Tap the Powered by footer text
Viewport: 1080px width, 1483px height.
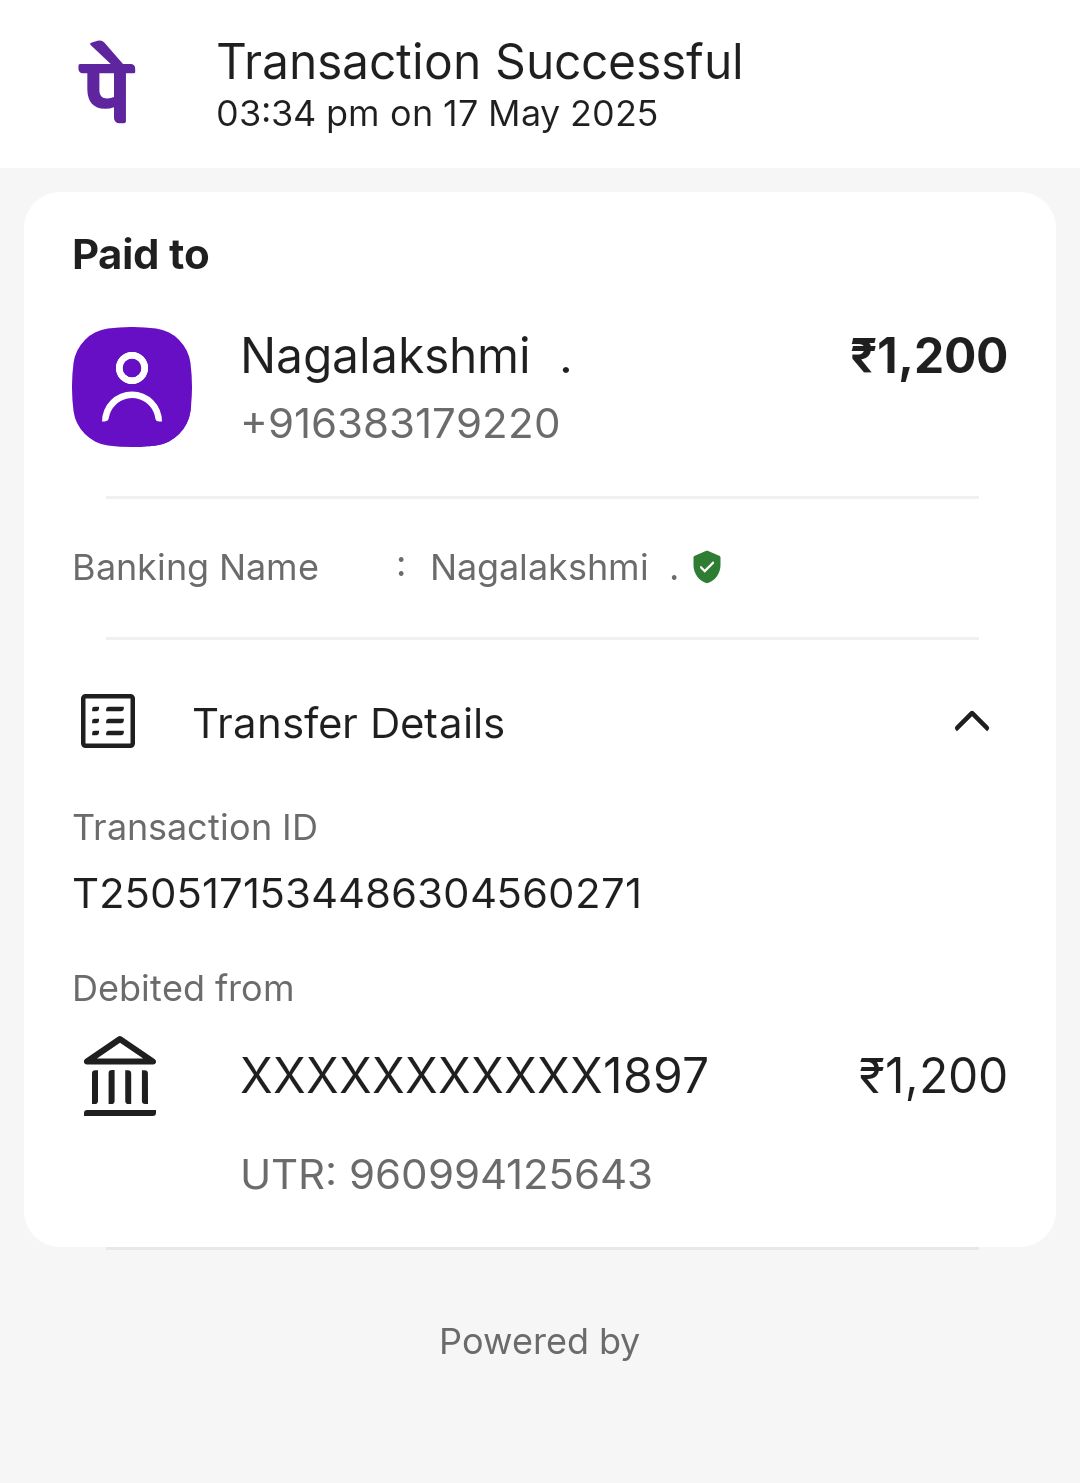tap(540, 1342)
